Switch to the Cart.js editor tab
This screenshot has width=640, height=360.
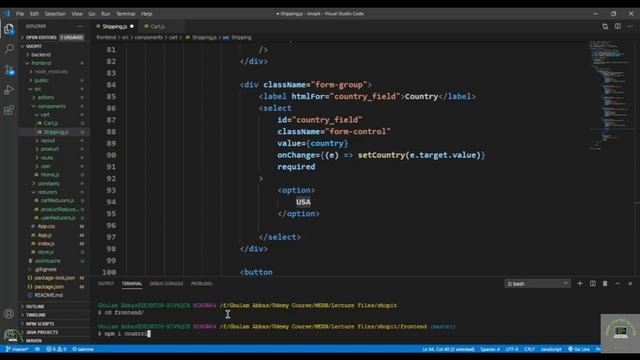158,26
